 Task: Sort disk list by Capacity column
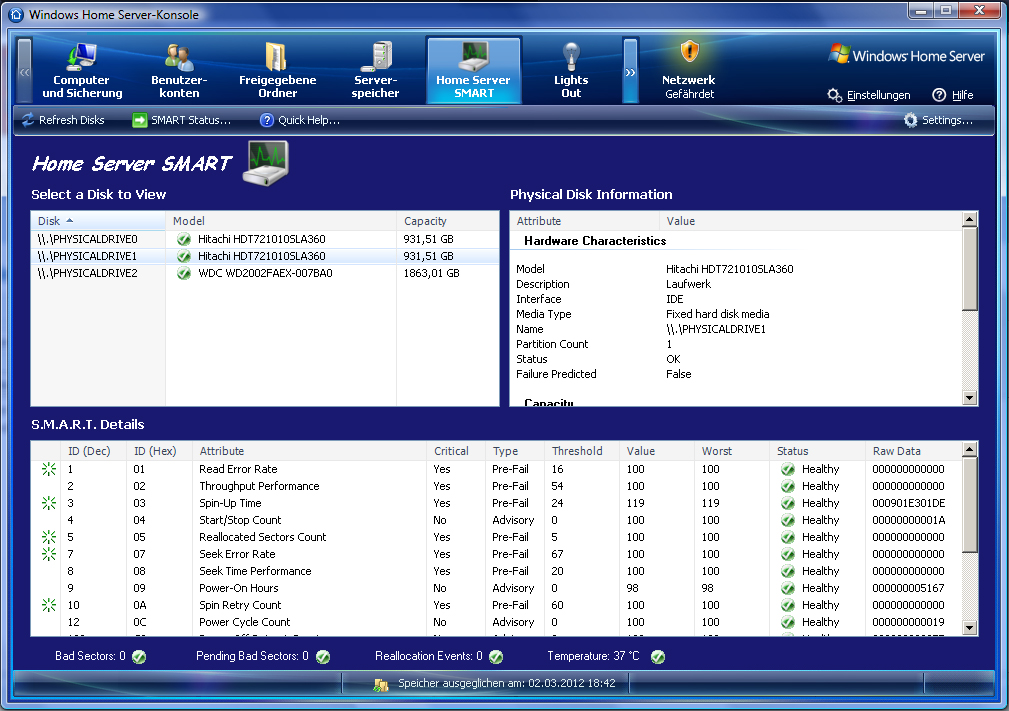coord(447,221)
